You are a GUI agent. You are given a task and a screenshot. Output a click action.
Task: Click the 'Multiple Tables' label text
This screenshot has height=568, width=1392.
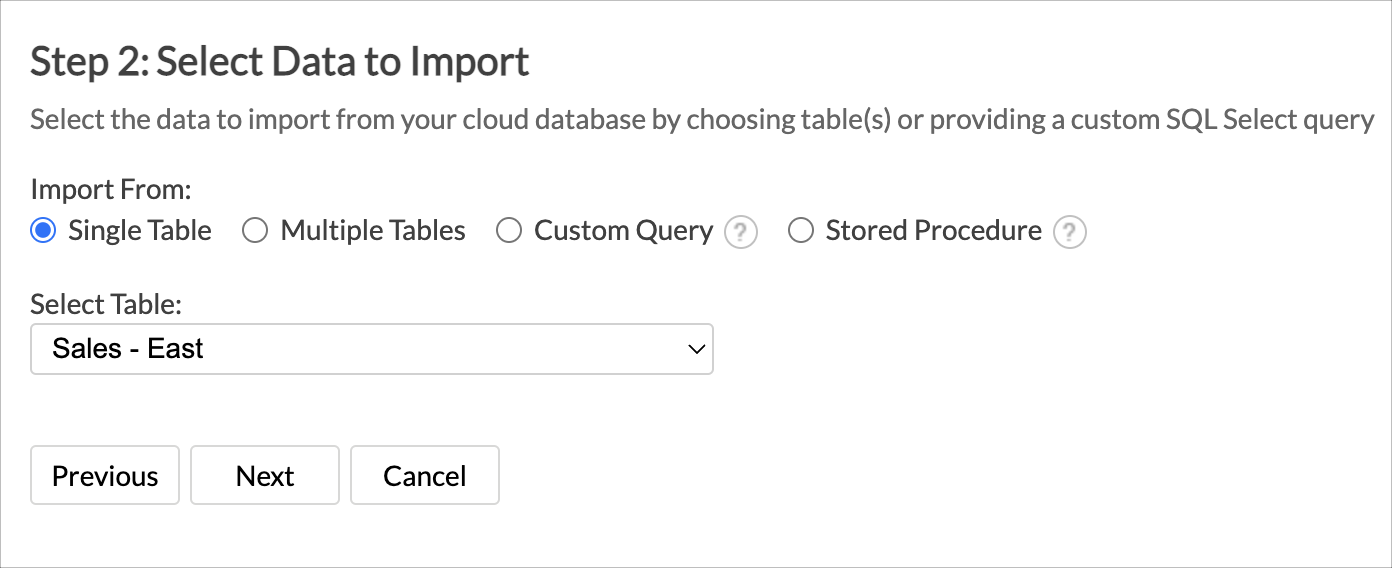click(373, 231)
